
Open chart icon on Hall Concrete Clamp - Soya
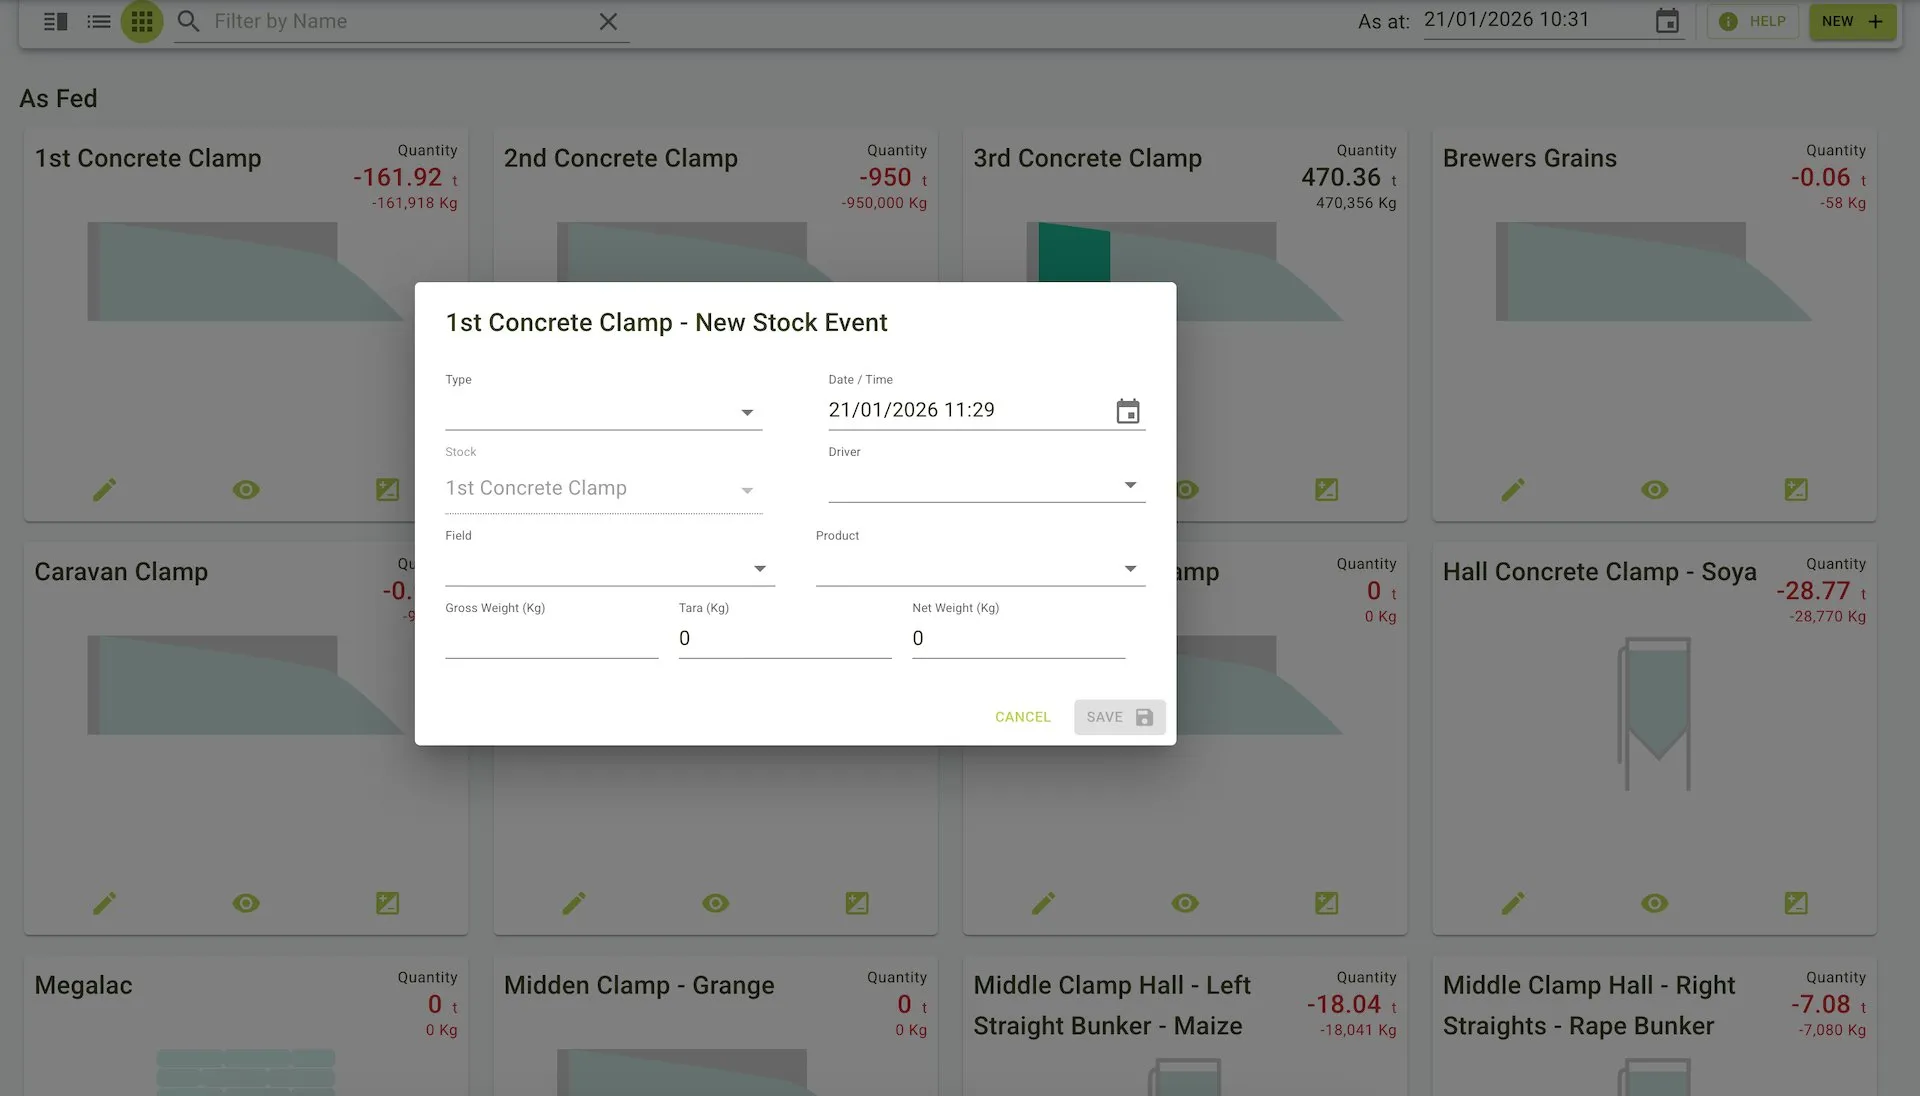coord(1796,904)
